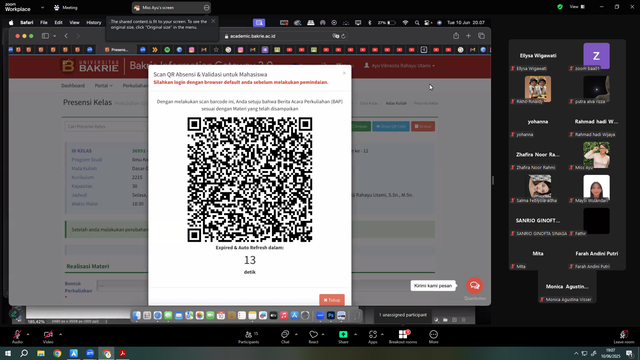Open audio options arrow next to Audio
This screenshot has width=640, height=360.
(x=28, y=334)
